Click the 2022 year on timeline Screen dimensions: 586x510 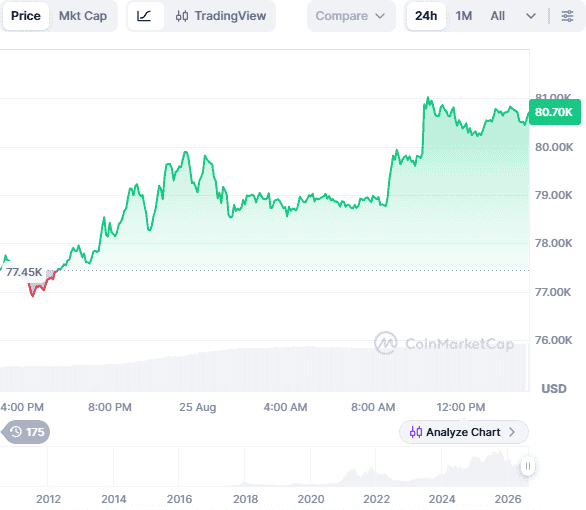tap(377, 499)
